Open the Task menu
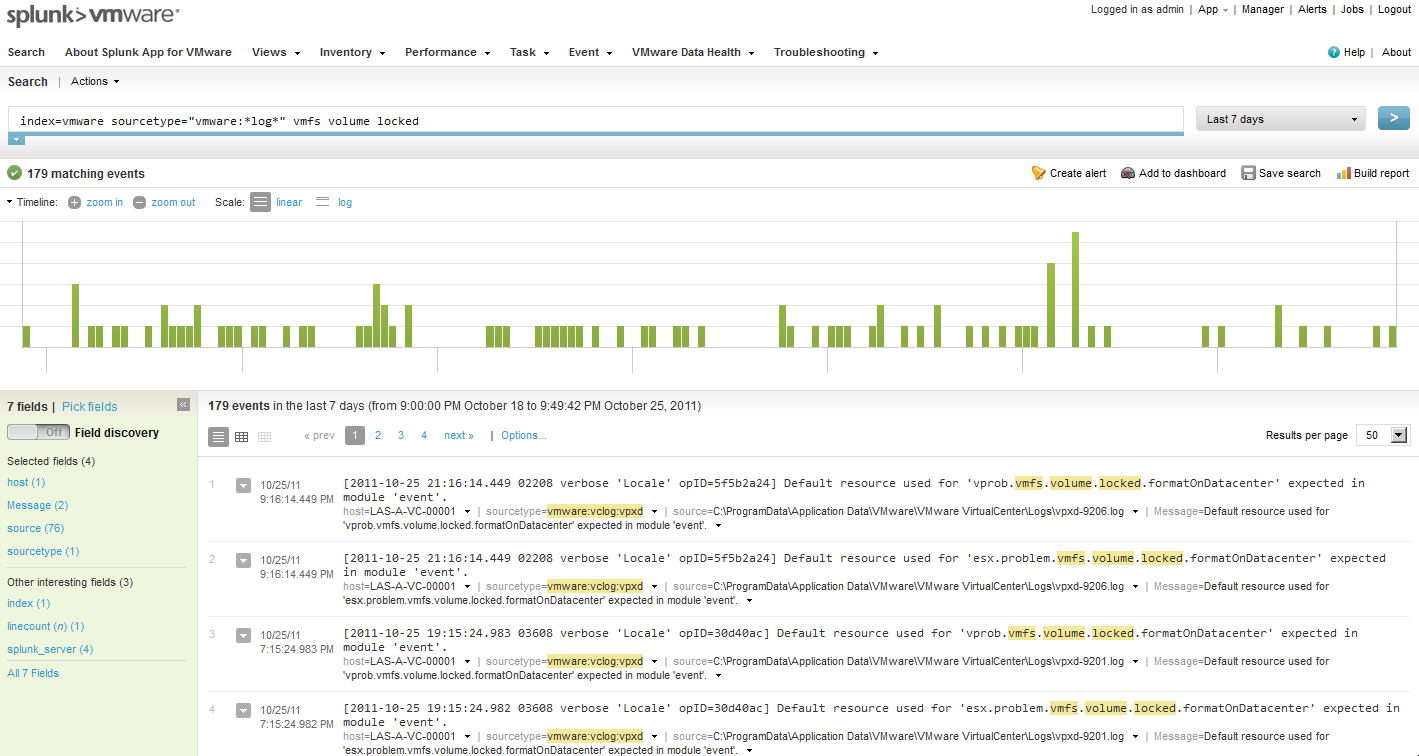 529,52
